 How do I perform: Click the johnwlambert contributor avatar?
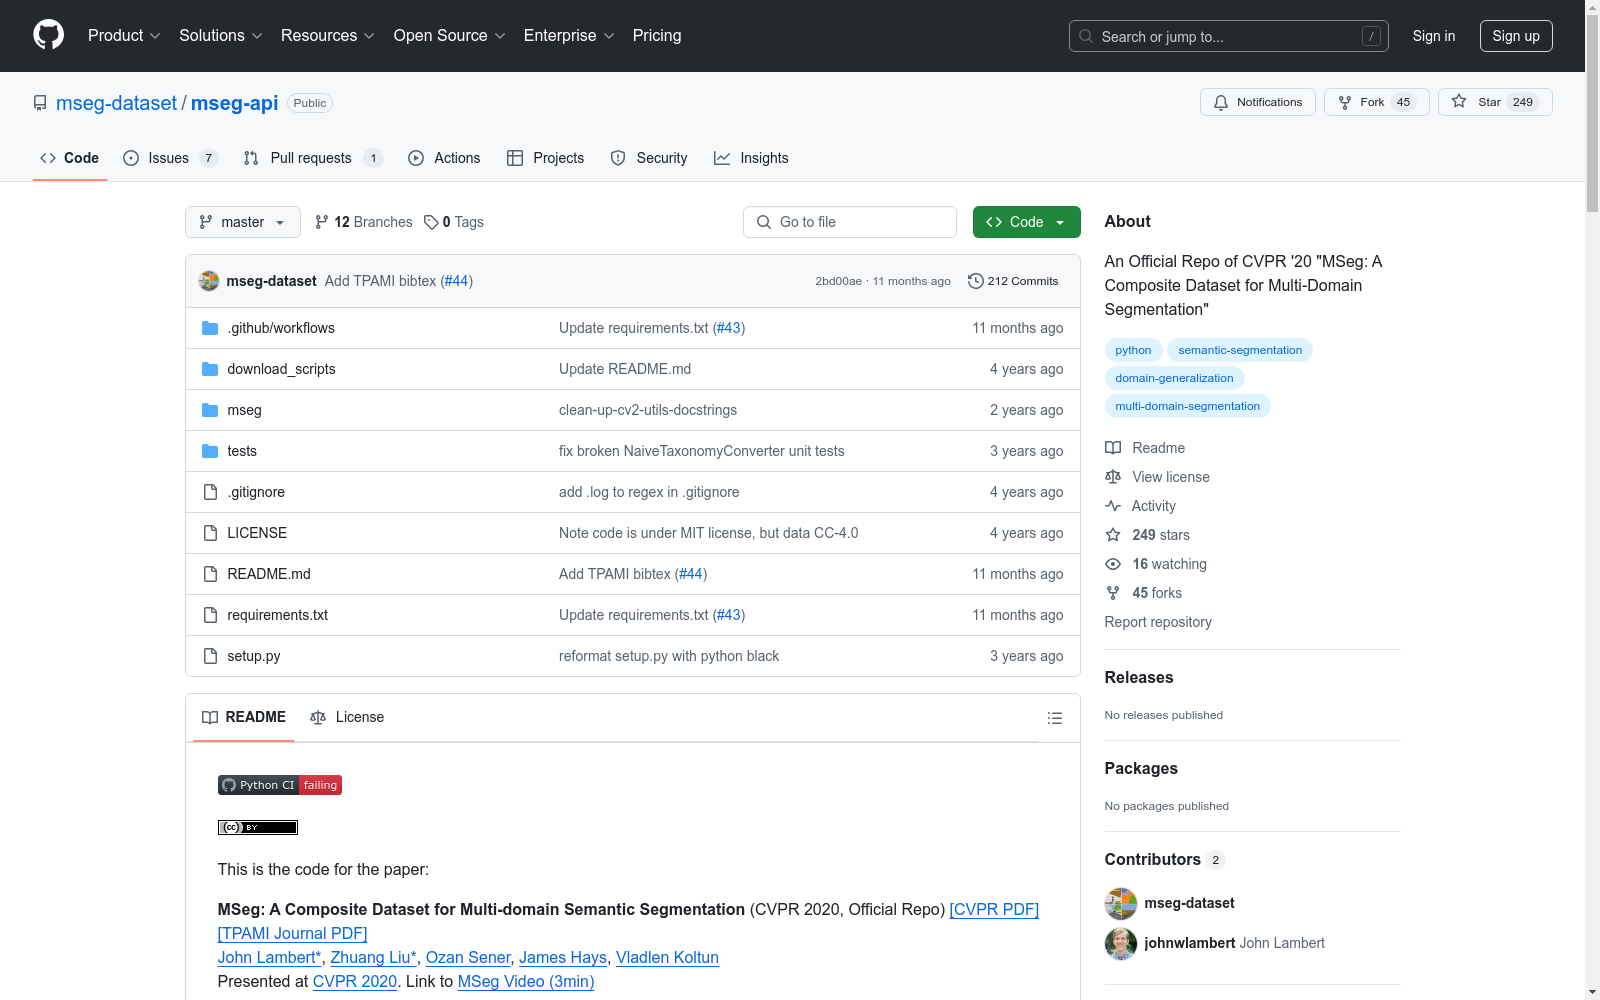[1121, 943]
